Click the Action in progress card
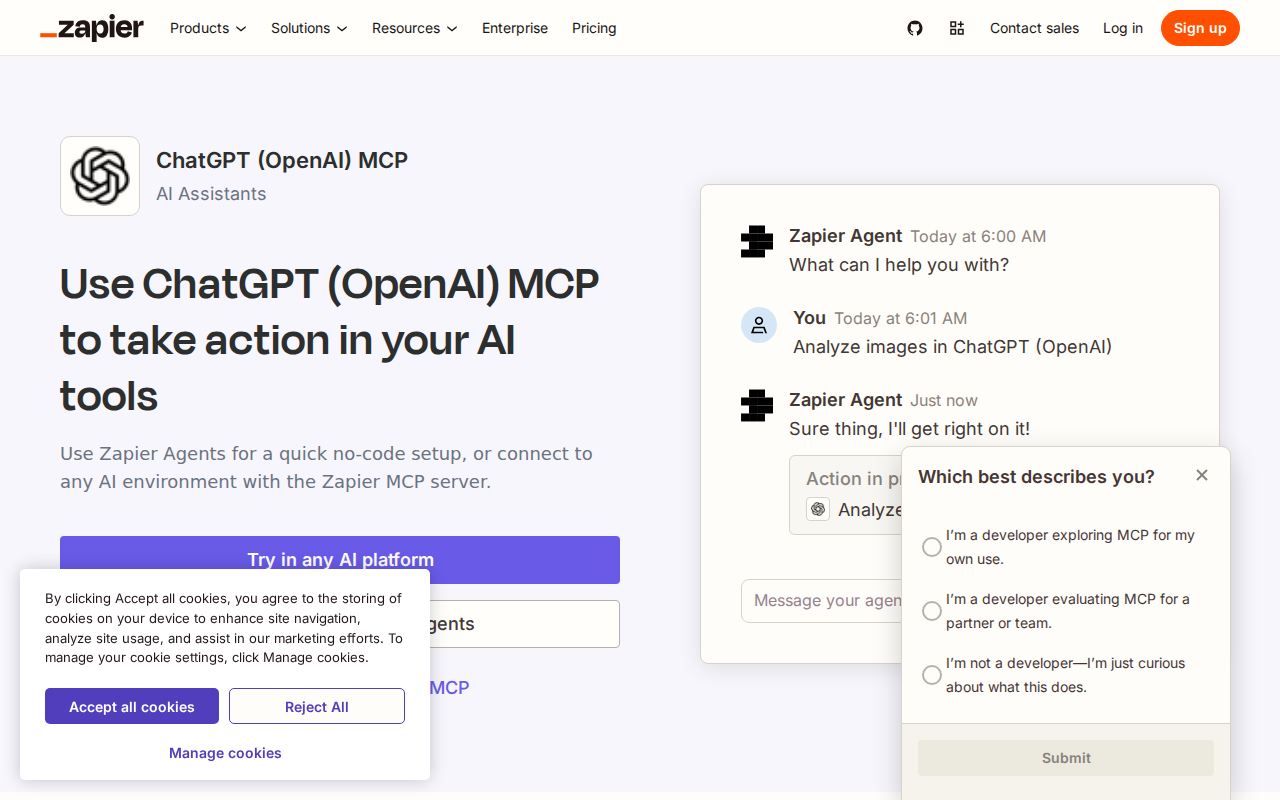 846,495
